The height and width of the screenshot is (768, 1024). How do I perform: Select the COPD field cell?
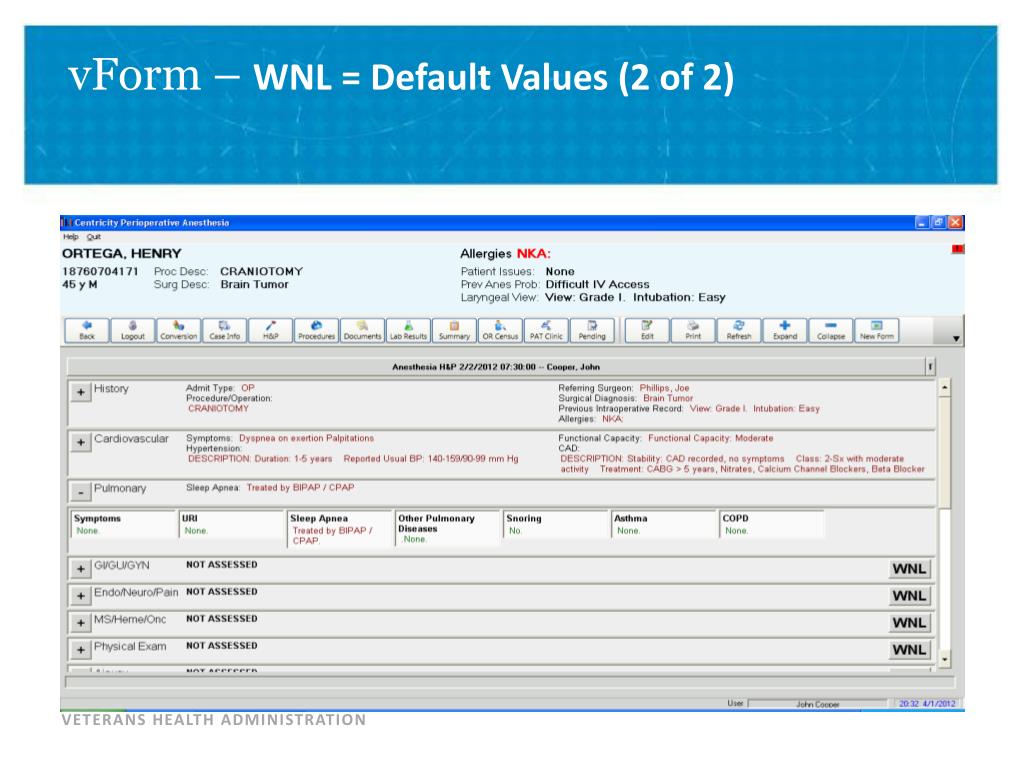tap(771, 524)
